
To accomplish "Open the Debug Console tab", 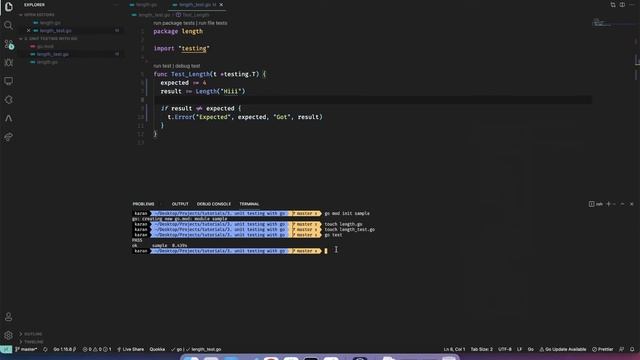I will point(214,204).
